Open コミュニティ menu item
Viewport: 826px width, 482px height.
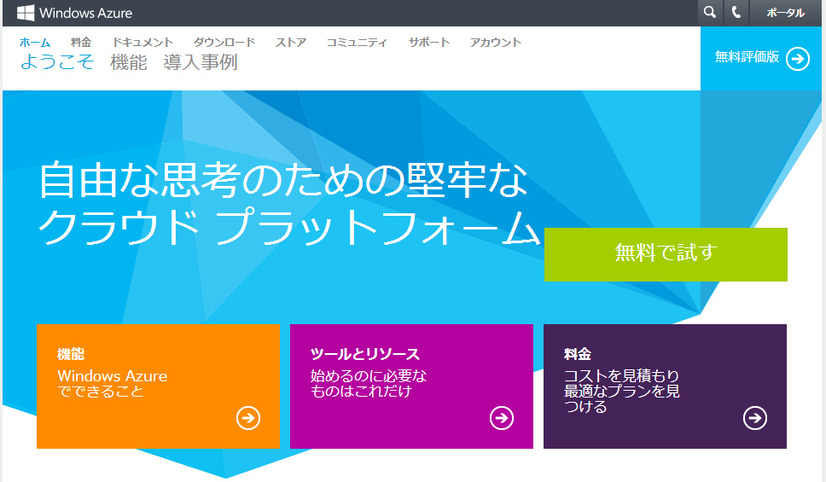point(357,42)
